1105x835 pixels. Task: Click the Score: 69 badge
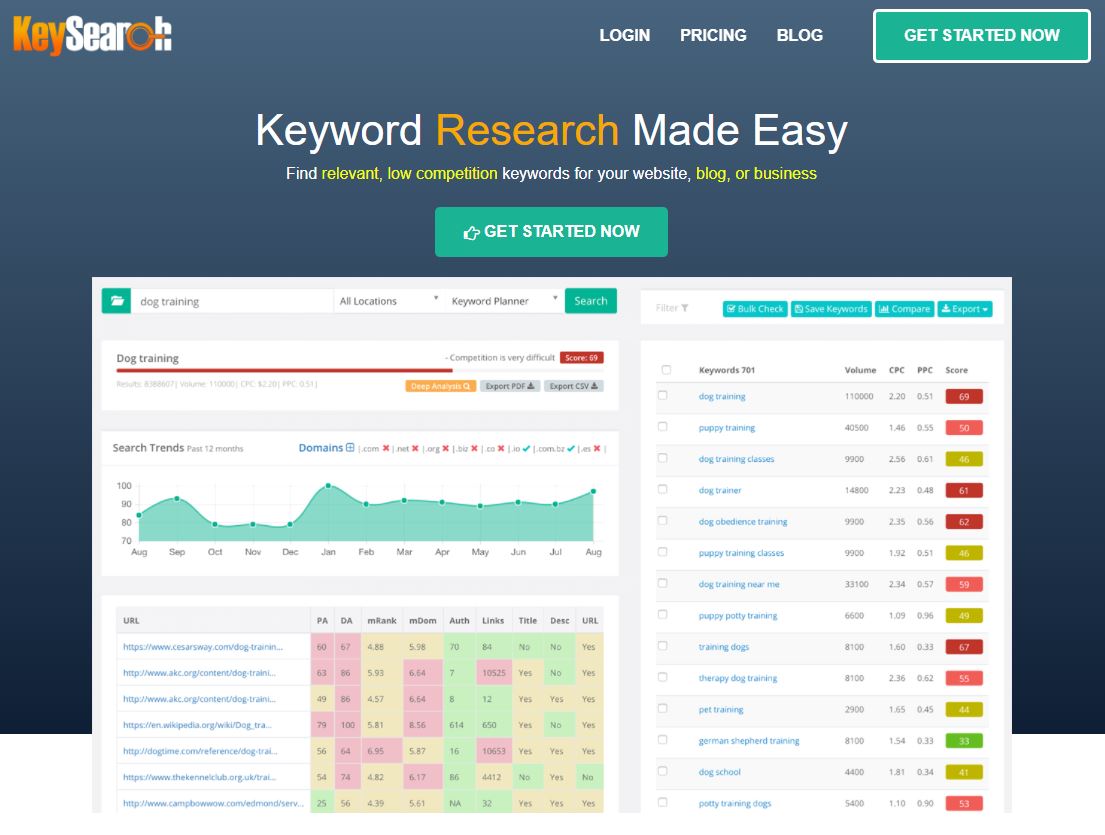(581, 358)
